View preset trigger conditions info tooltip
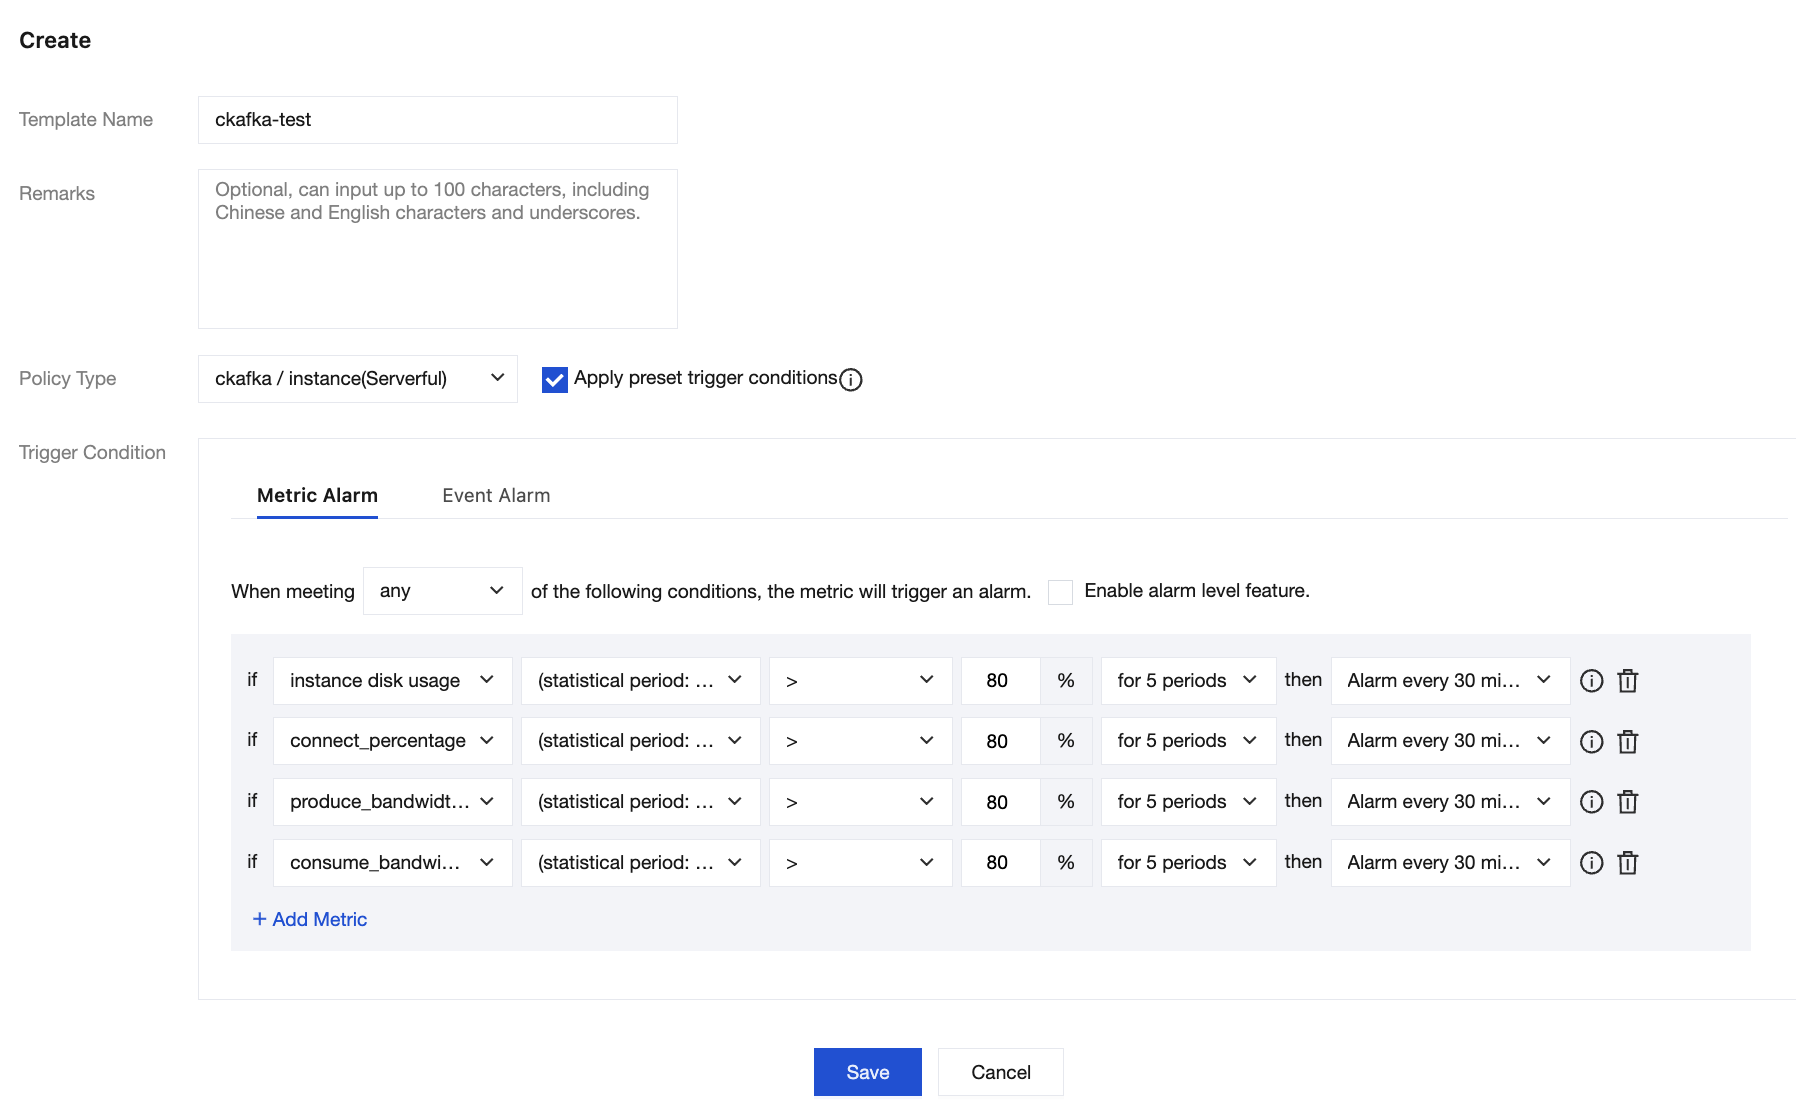 coord(851,380)
